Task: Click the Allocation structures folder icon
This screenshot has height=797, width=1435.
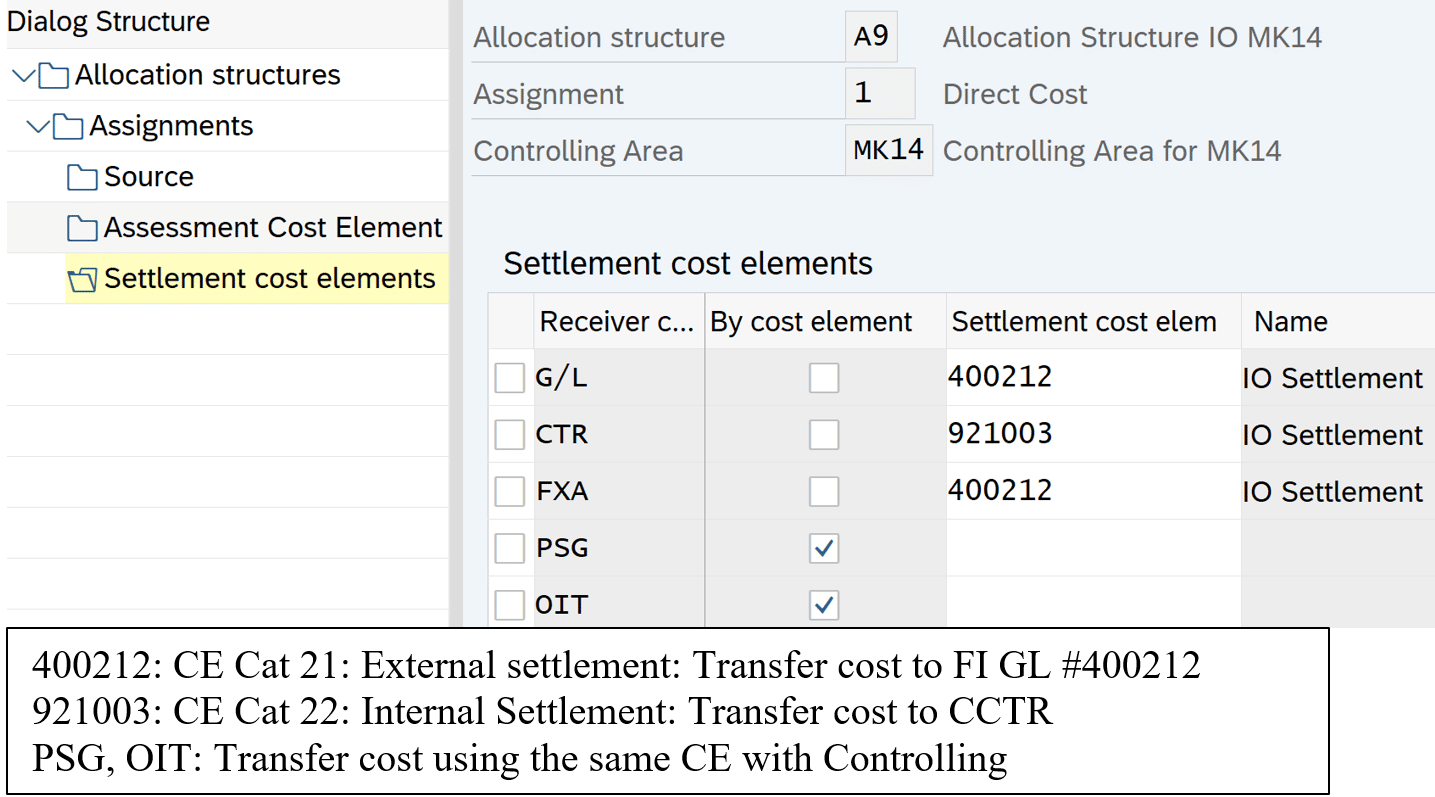Action: click(54, 76)
